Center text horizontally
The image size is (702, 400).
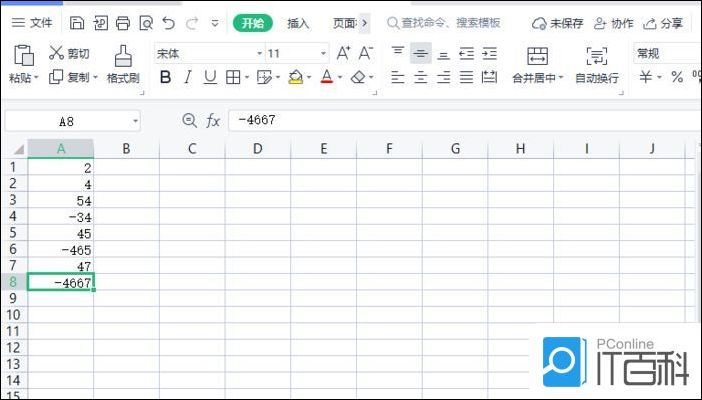(420, 77)
